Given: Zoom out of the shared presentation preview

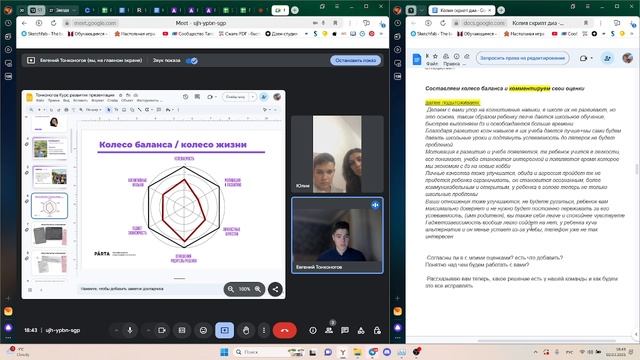Looking at the screenshot, I should coord(231,289).
